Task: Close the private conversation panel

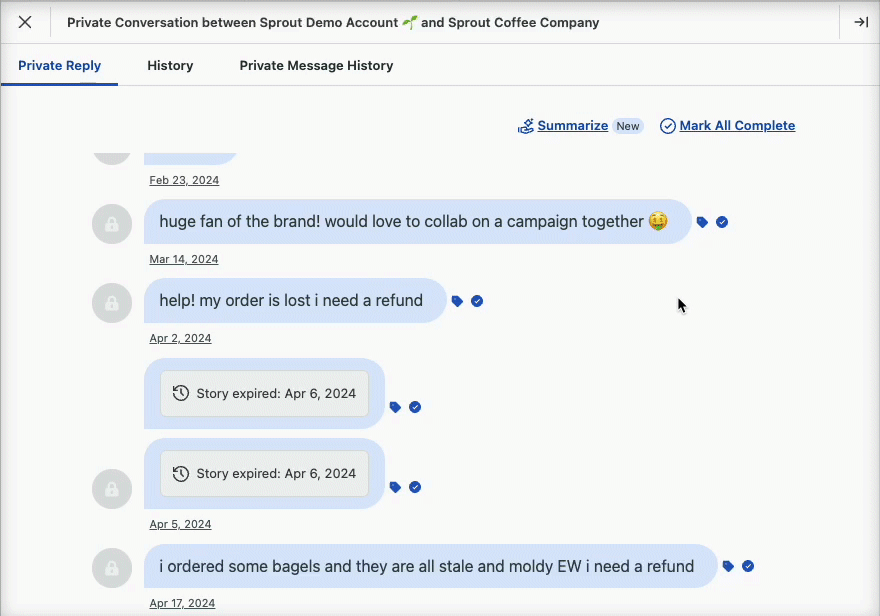Action: coord(25,22)
